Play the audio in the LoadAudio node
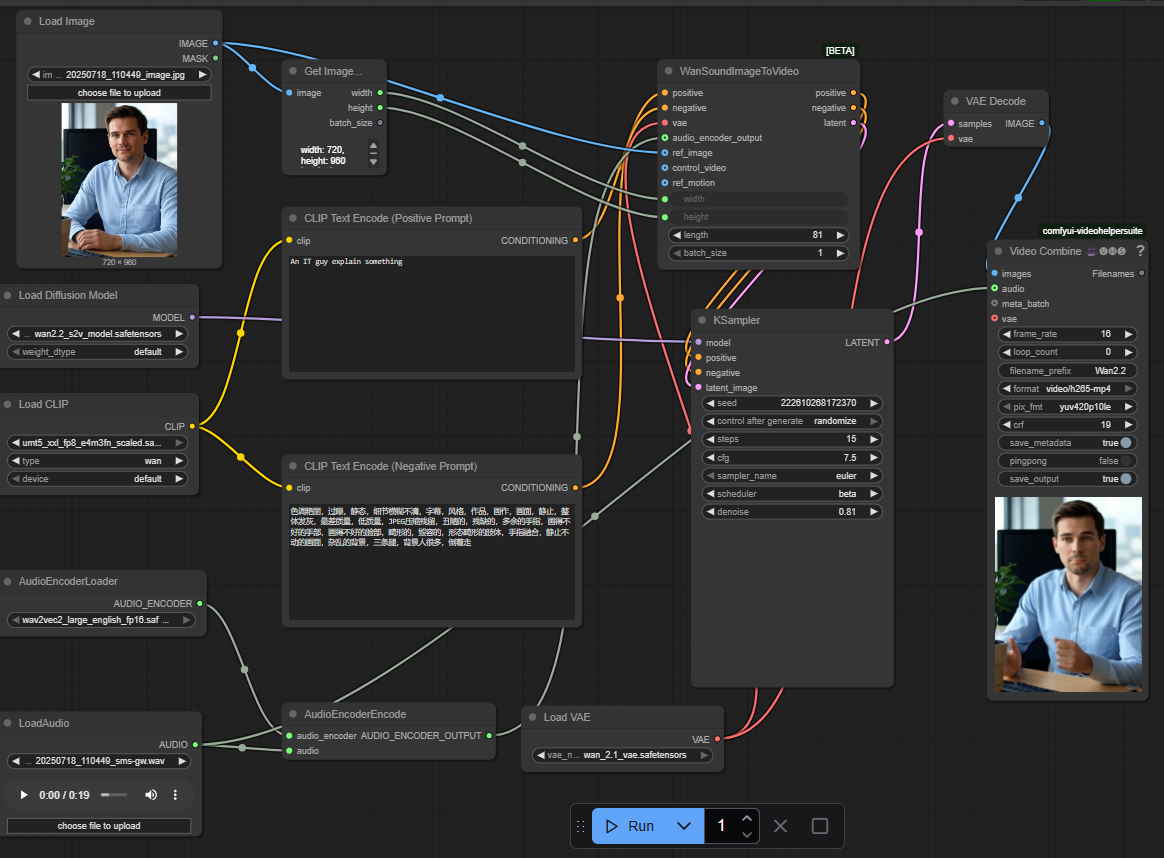1164x858 pixels. click(23, 795)
